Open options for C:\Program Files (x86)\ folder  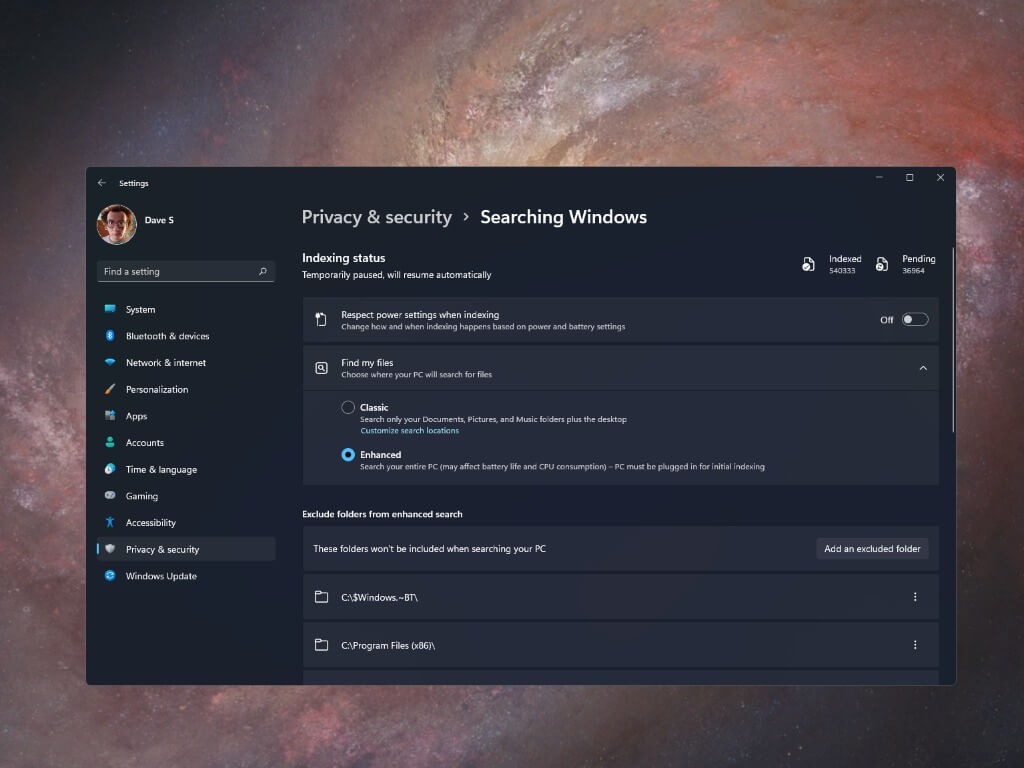[915, 645]
